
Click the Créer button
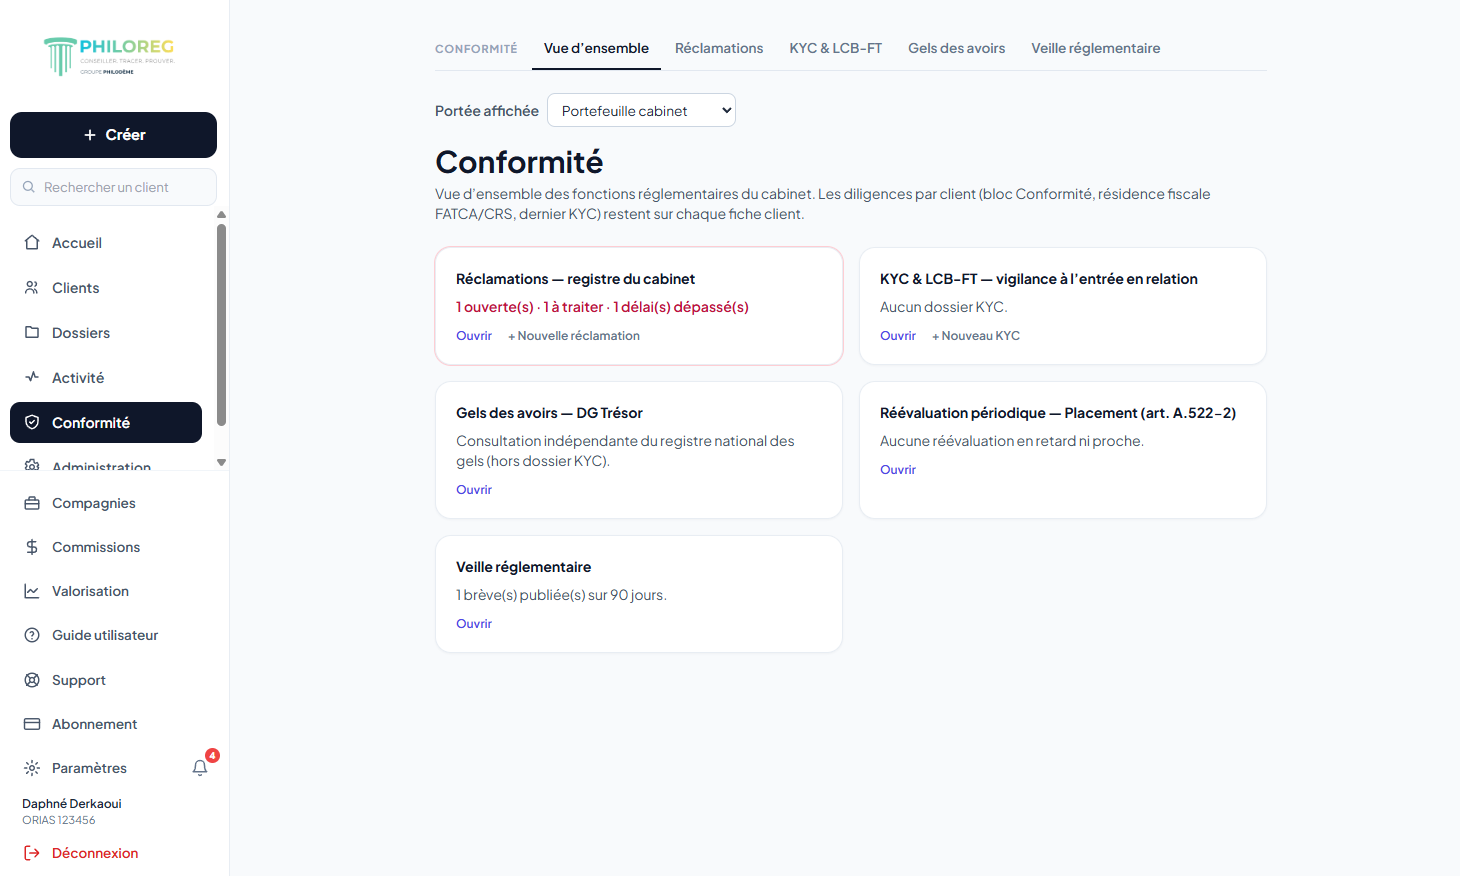click(113, 135)
